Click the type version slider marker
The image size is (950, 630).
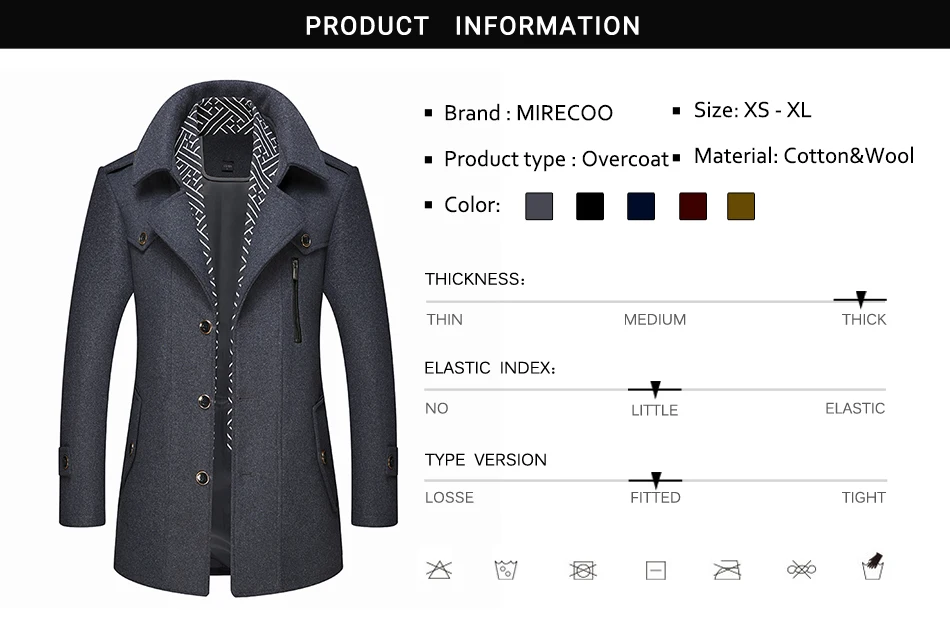pos(656,480)
